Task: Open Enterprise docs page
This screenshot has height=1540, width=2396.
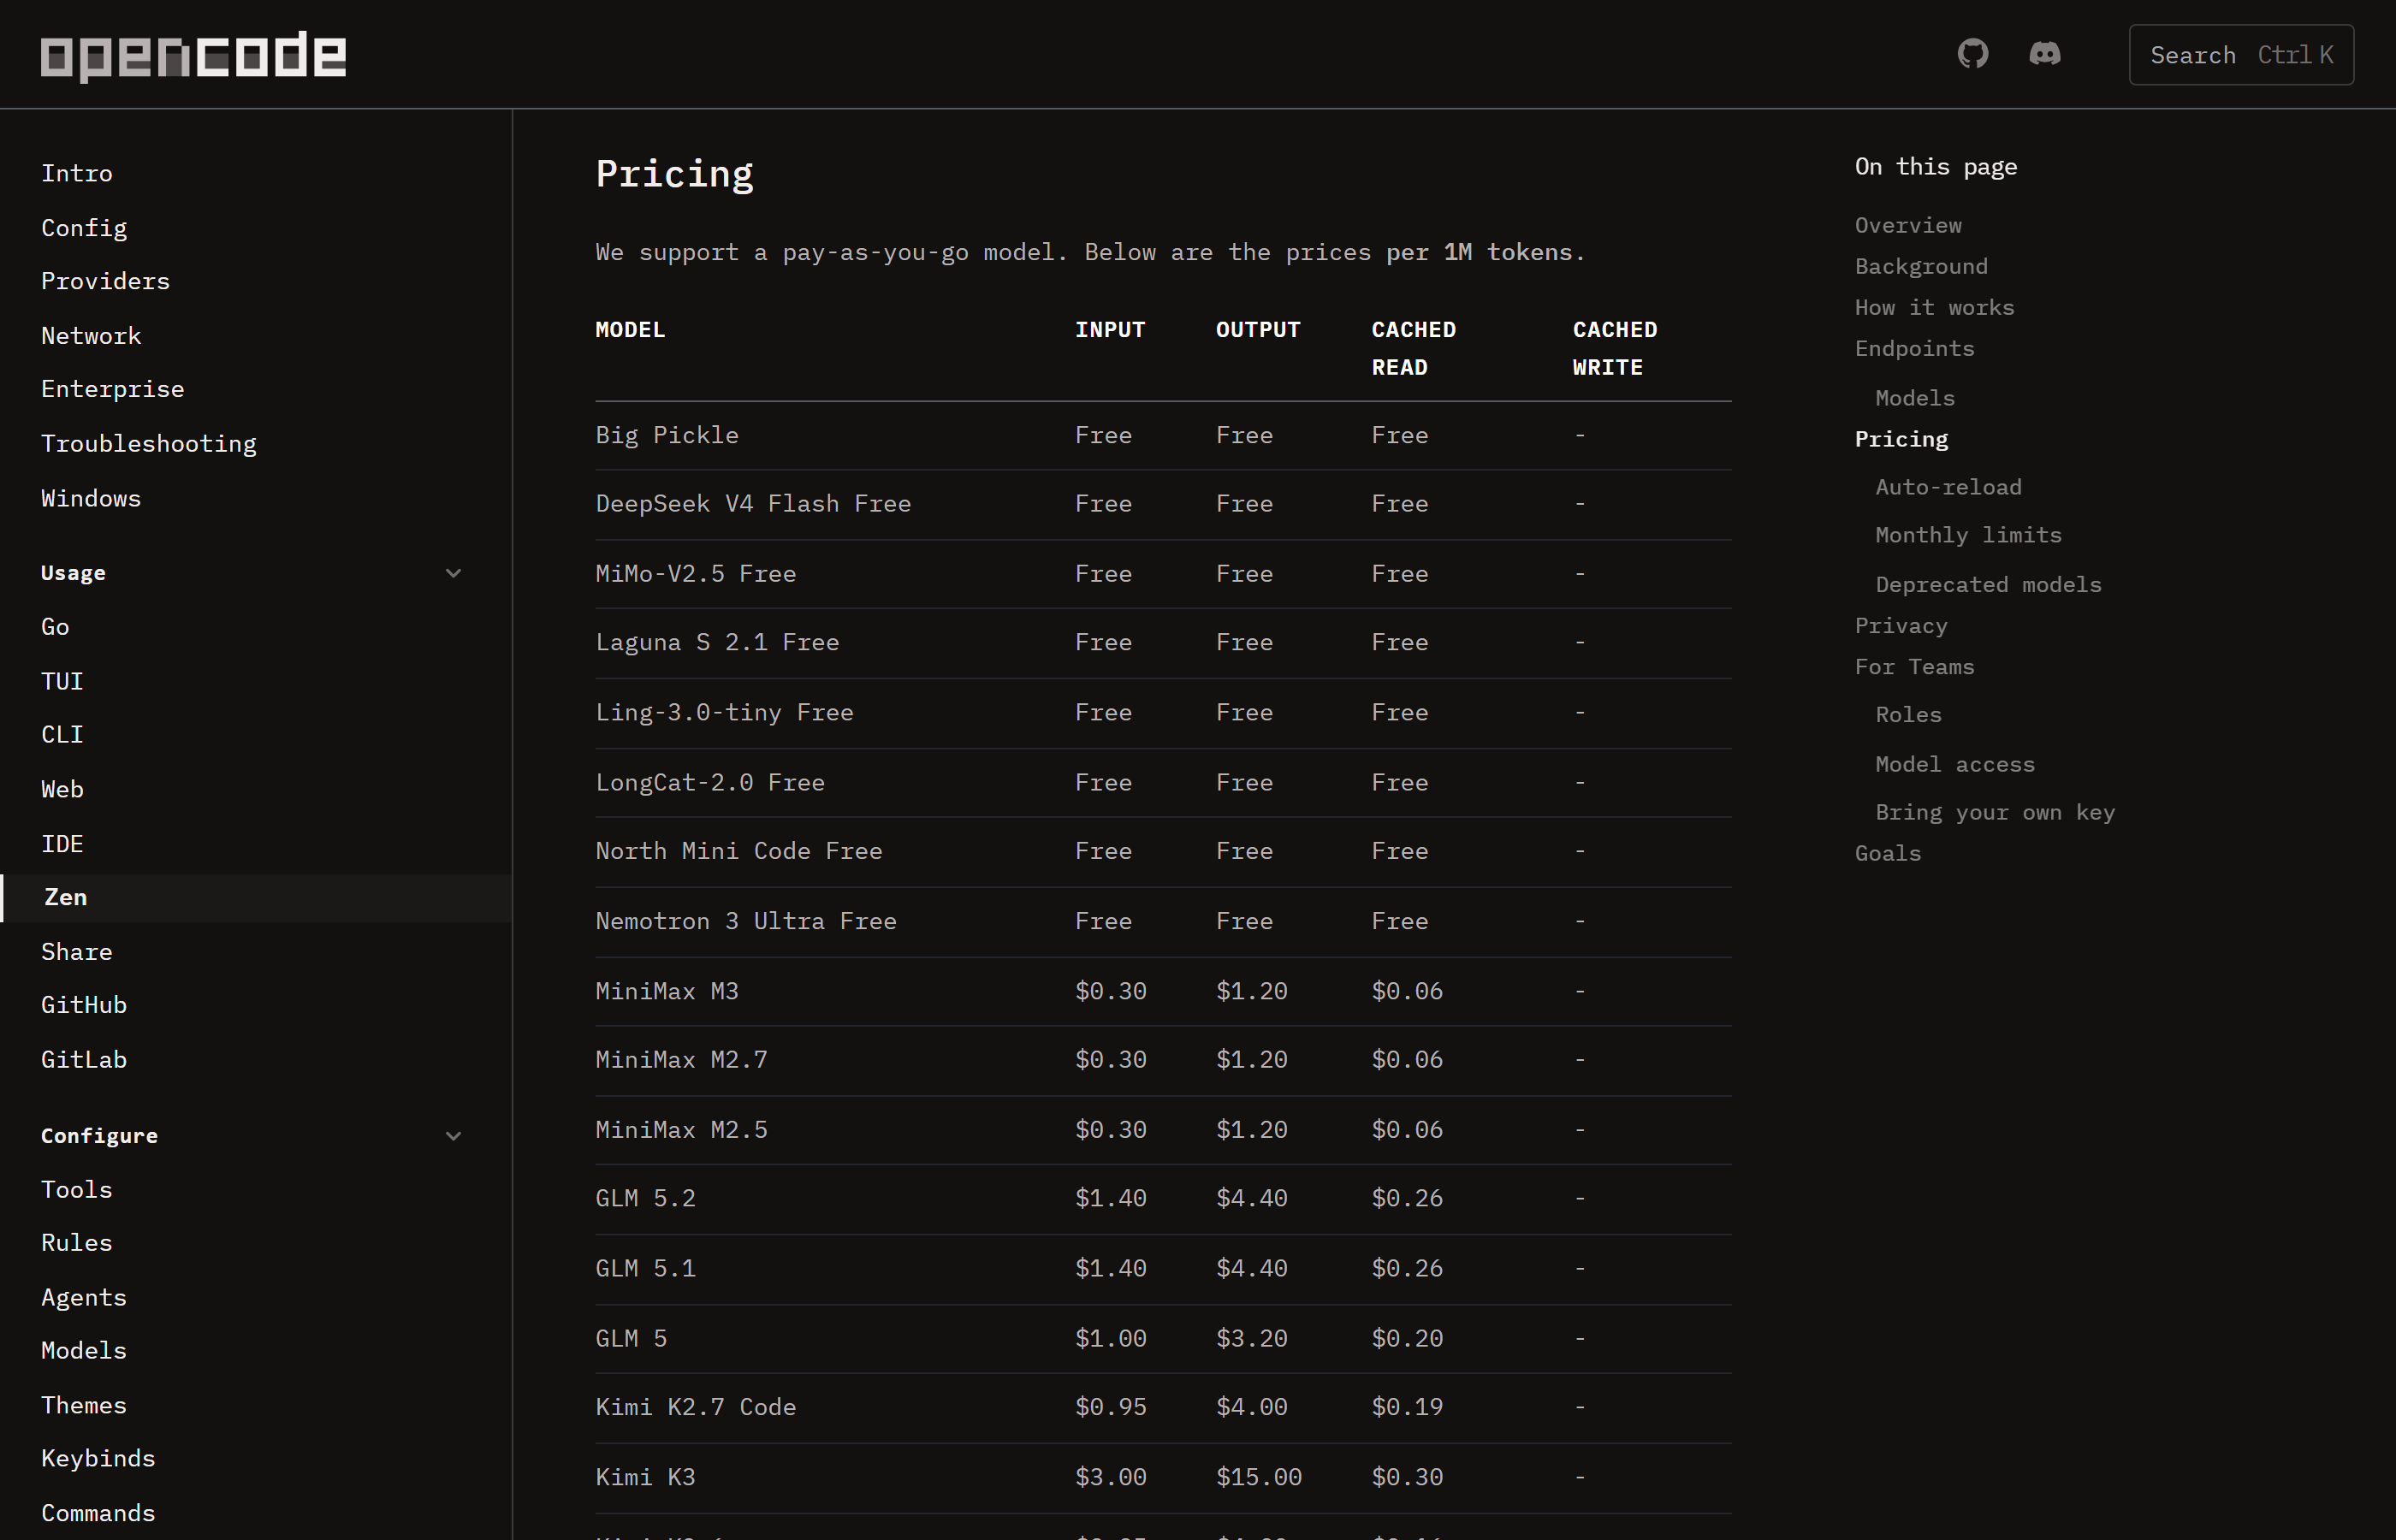Action: coord(113,389)
